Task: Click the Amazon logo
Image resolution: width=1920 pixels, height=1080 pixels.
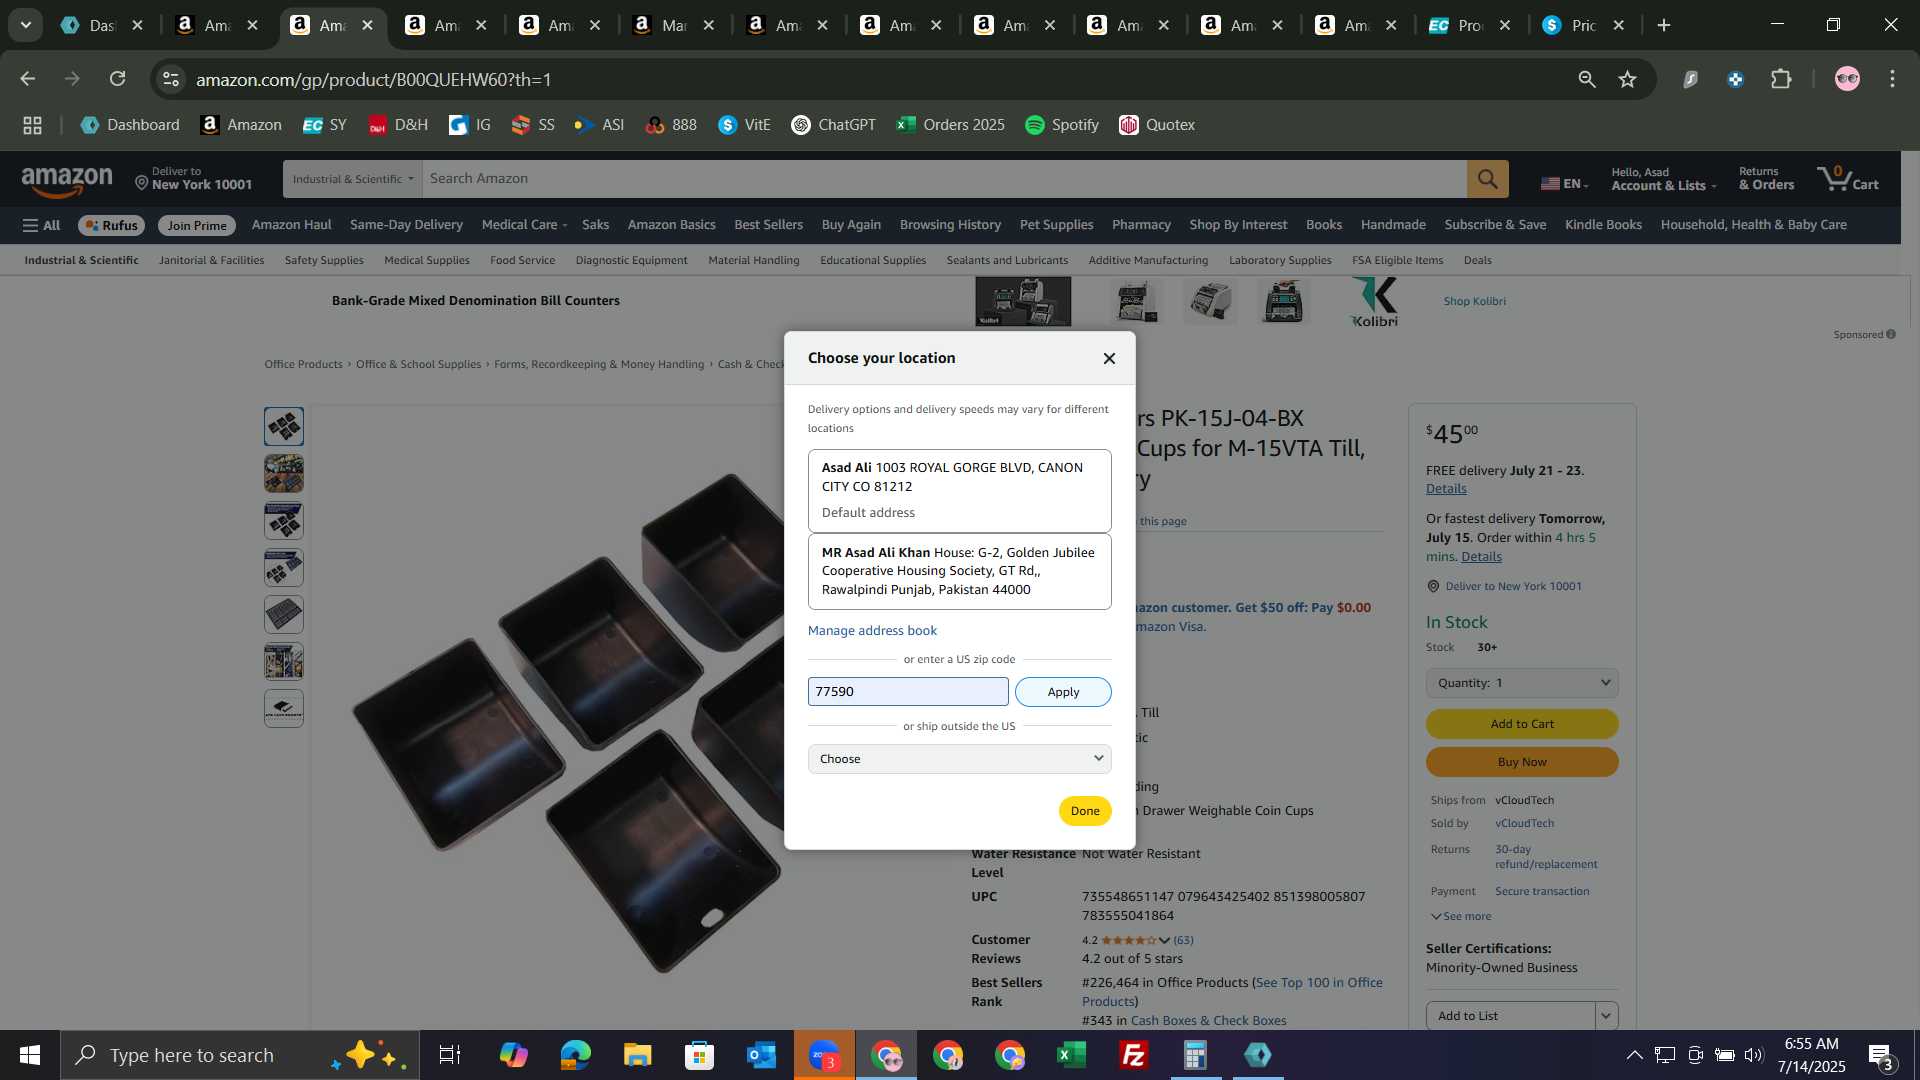Action: click(67, 180)
